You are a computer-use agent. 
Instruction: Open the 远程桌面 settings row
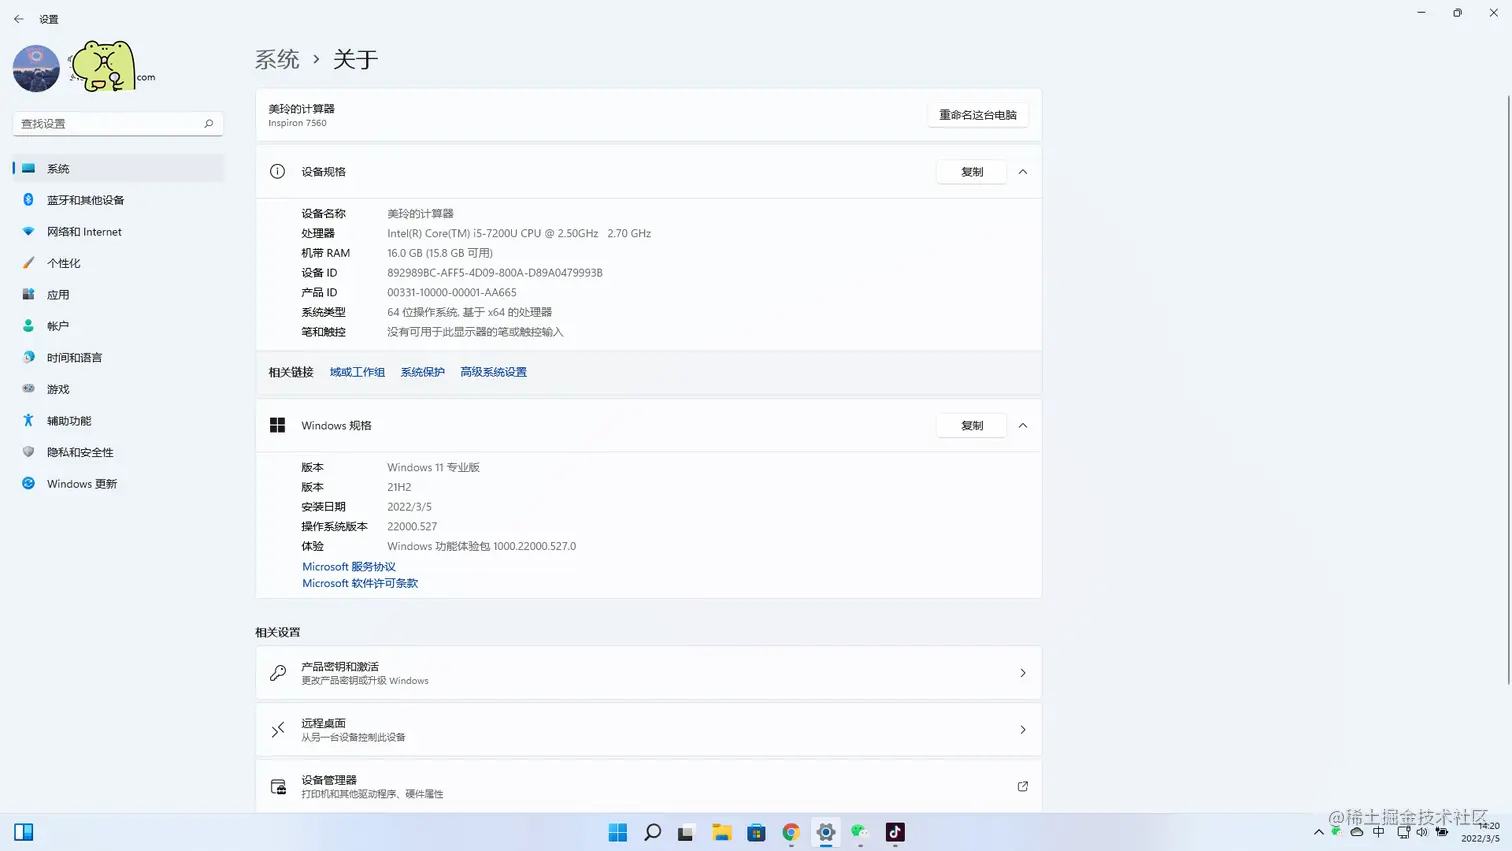click(649, 730)
